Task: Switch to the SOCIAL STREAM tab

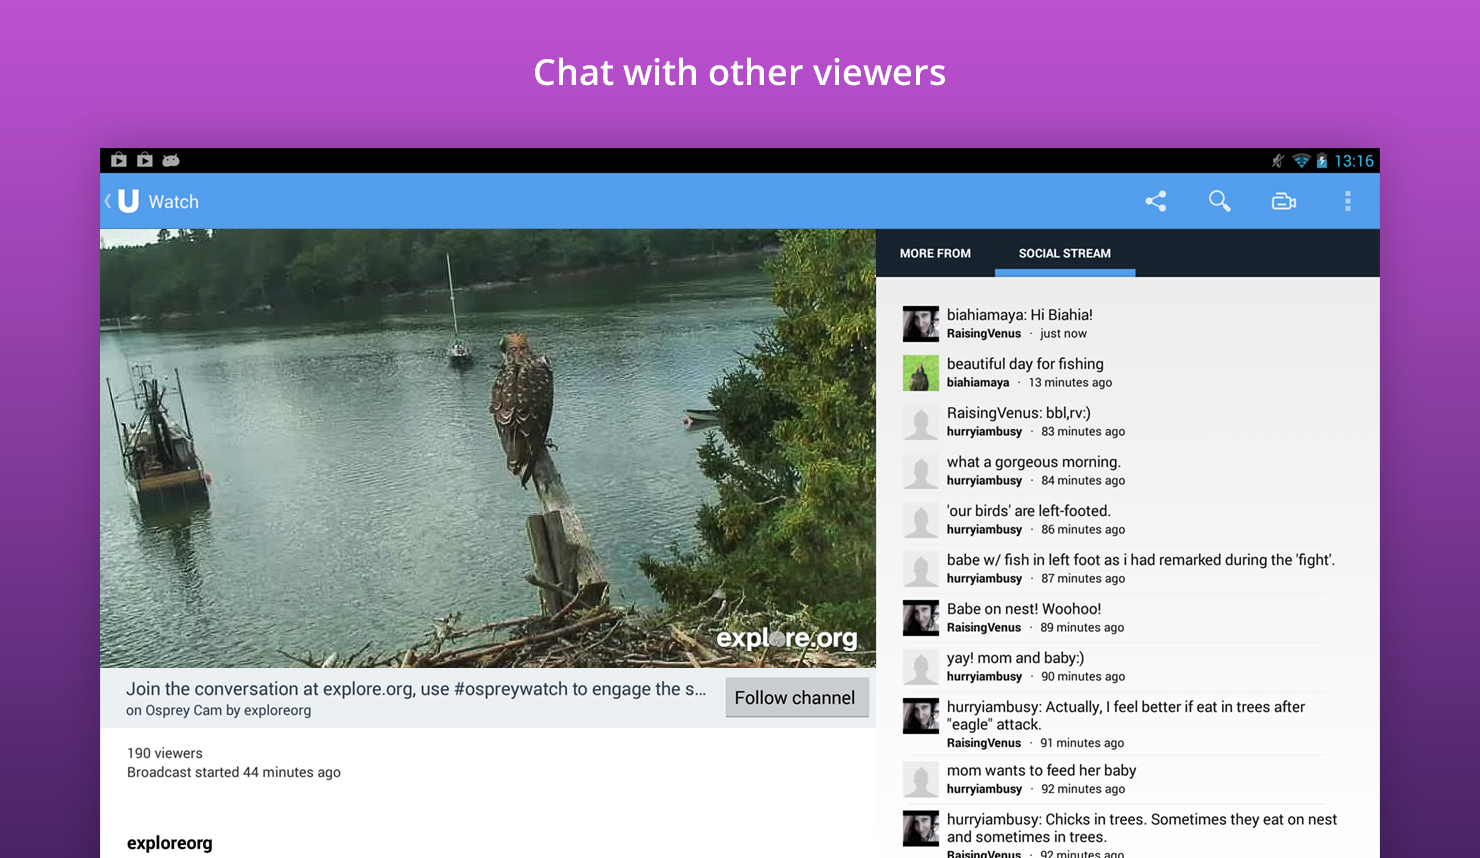Action: coord(1064,253)
